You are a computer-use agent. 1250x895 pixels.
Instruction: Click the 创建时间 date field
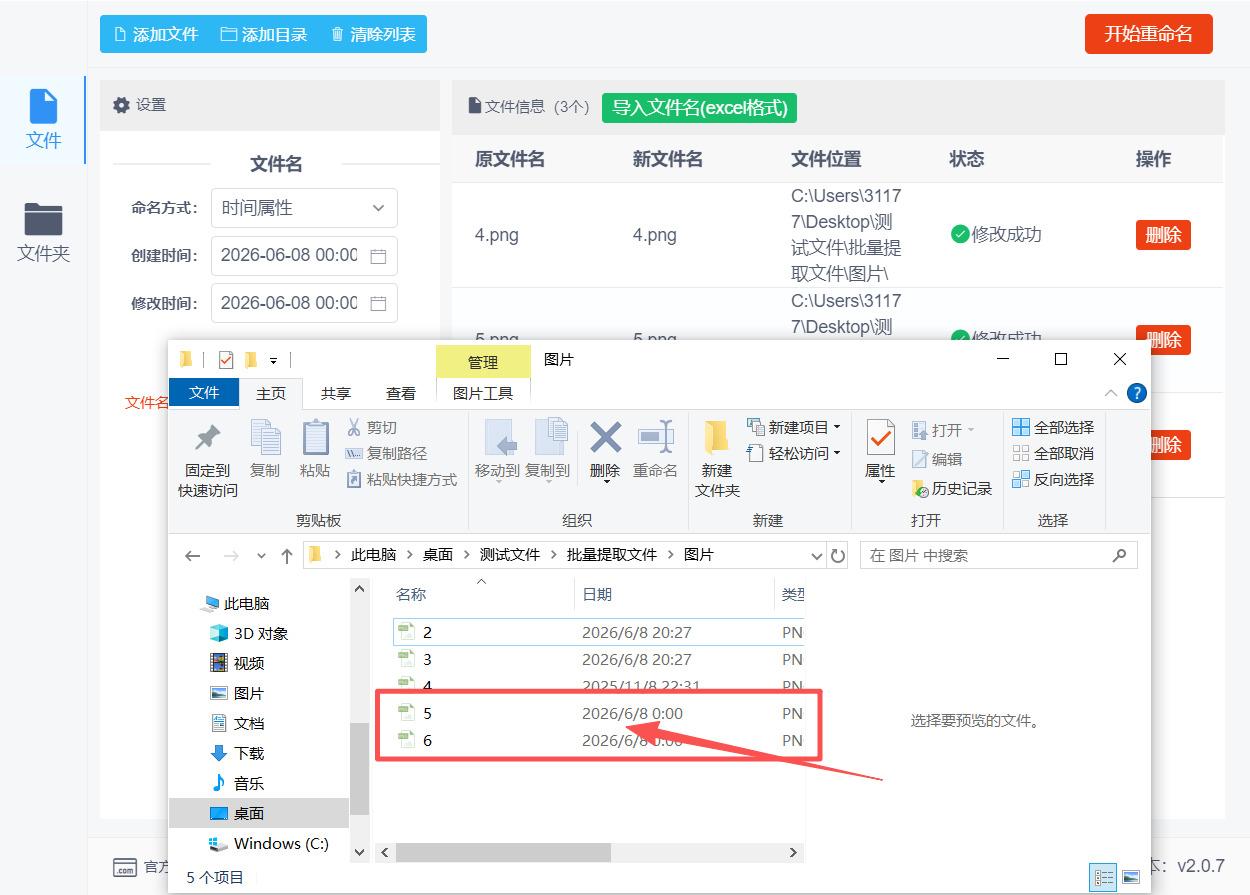point(304,256)
